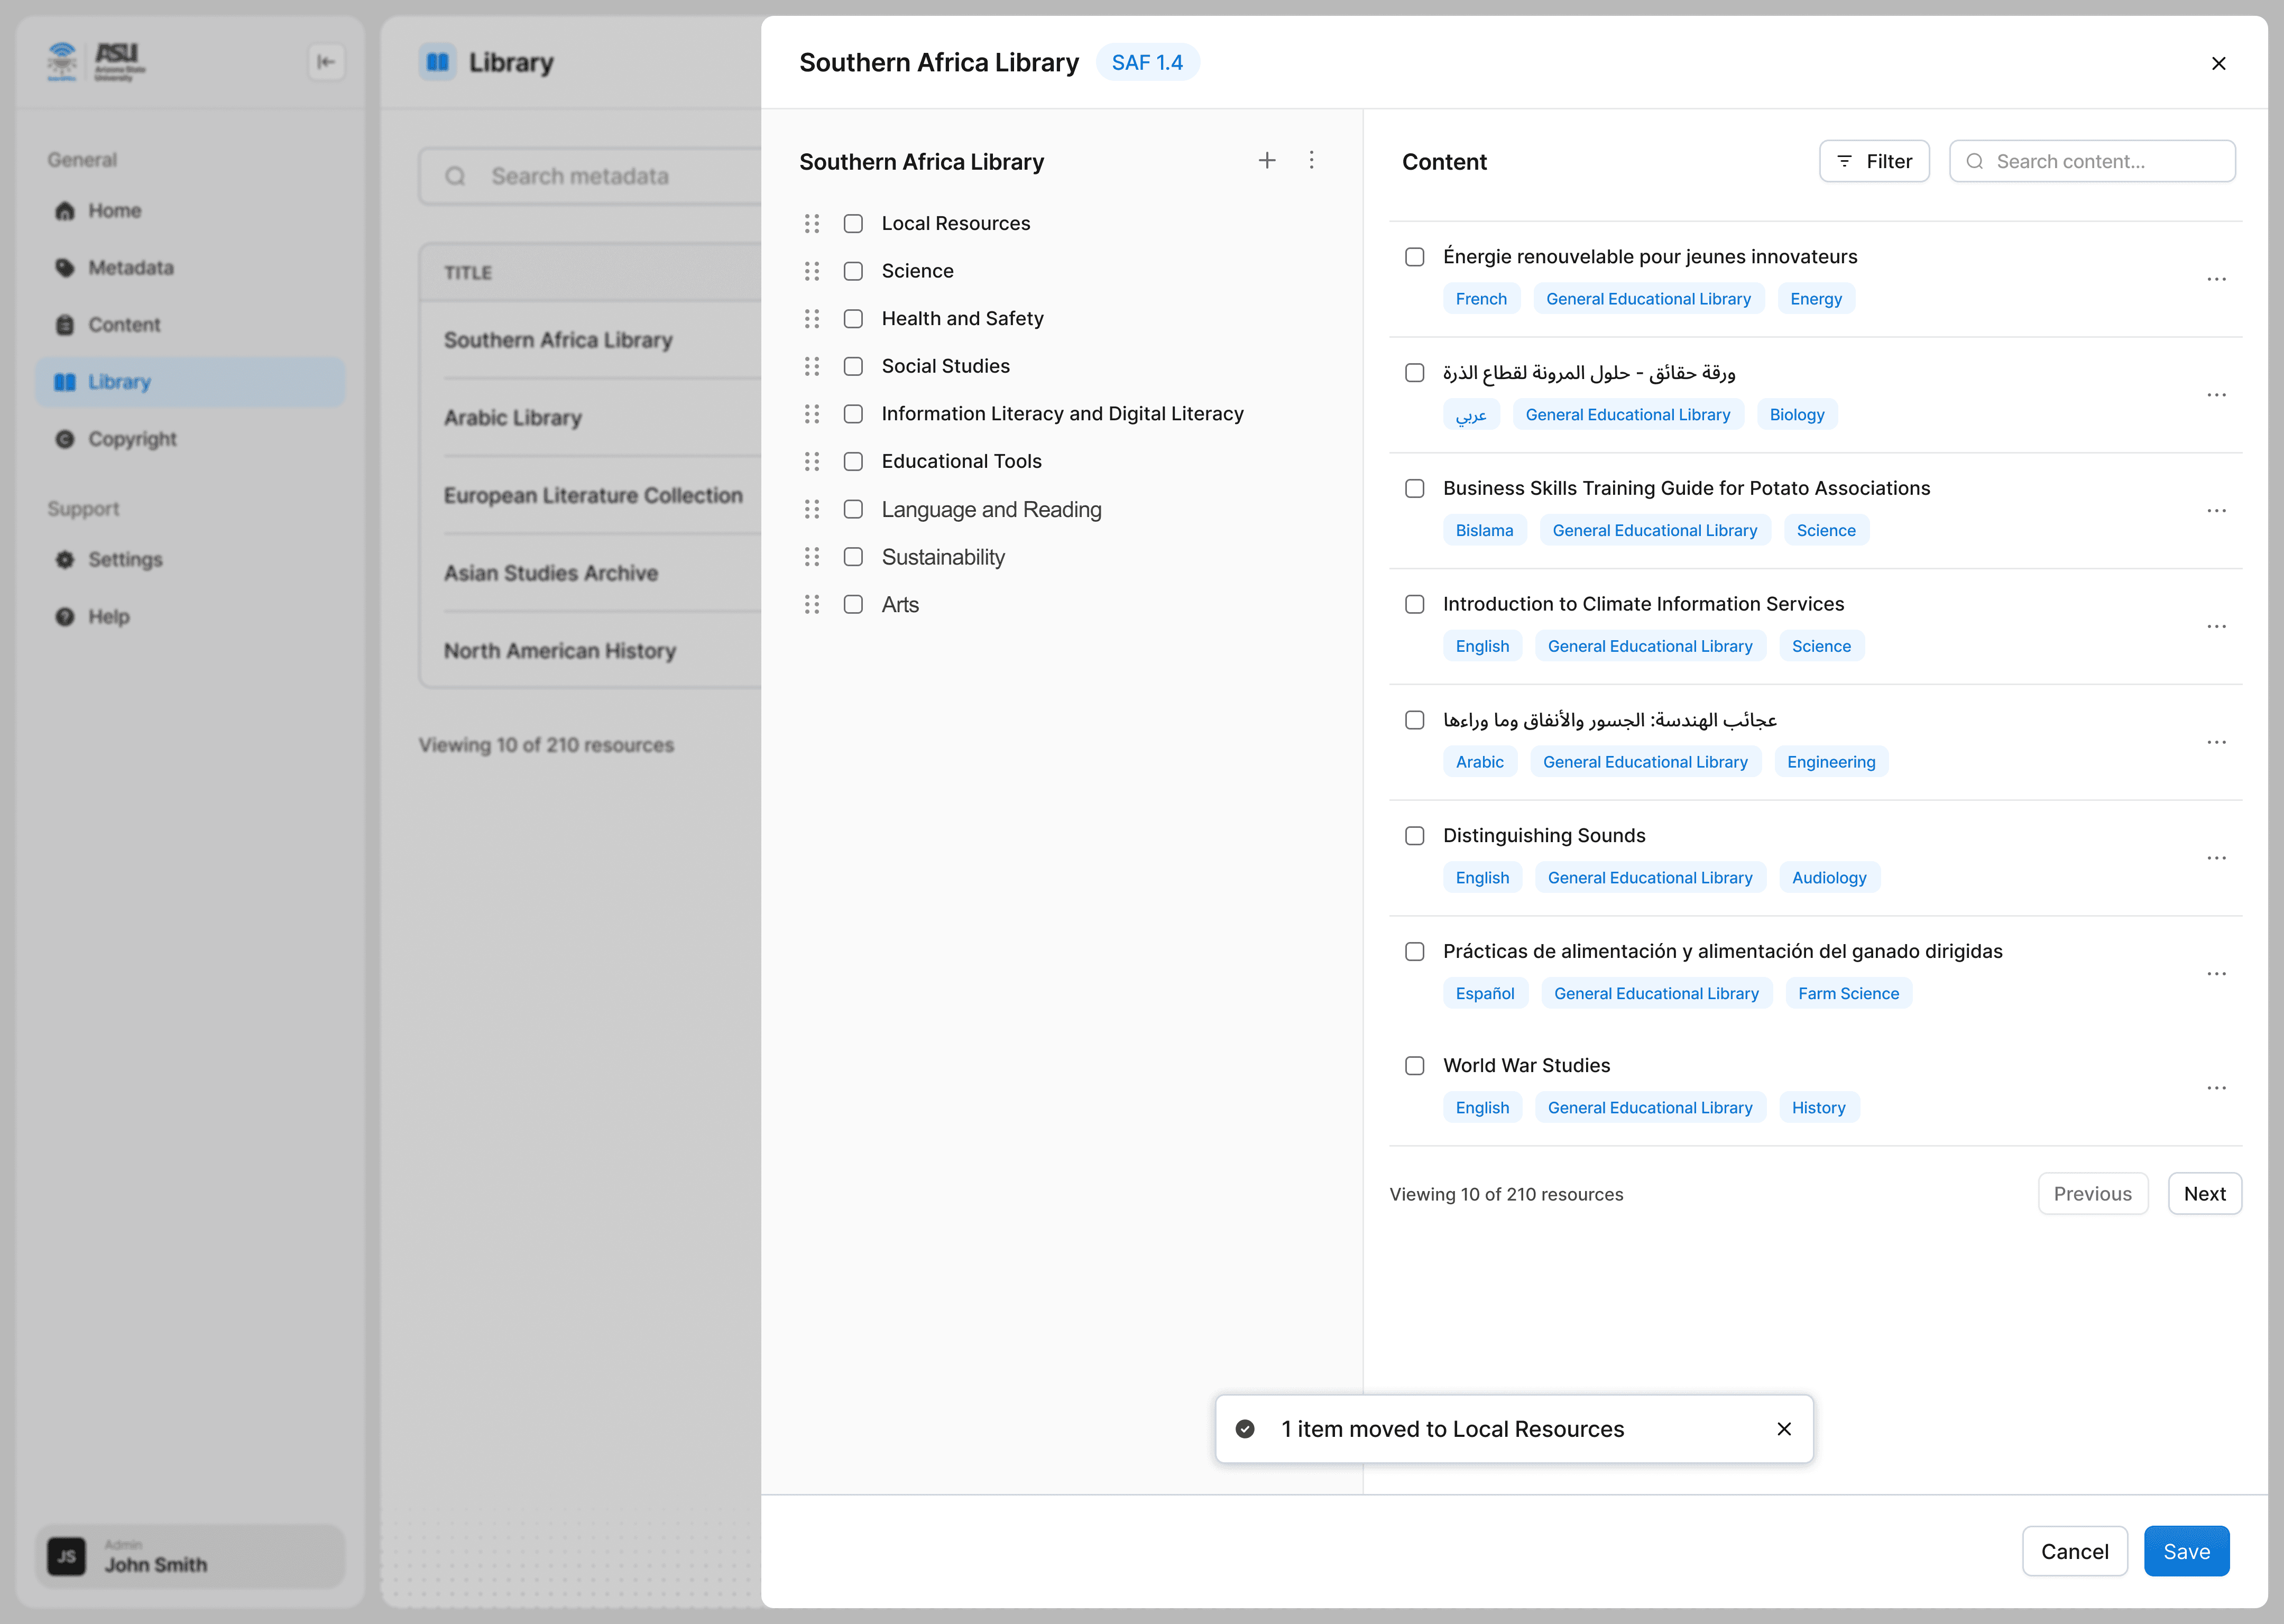Click the Farm Science tag
The image size is (2284, 1624).
1847,993
